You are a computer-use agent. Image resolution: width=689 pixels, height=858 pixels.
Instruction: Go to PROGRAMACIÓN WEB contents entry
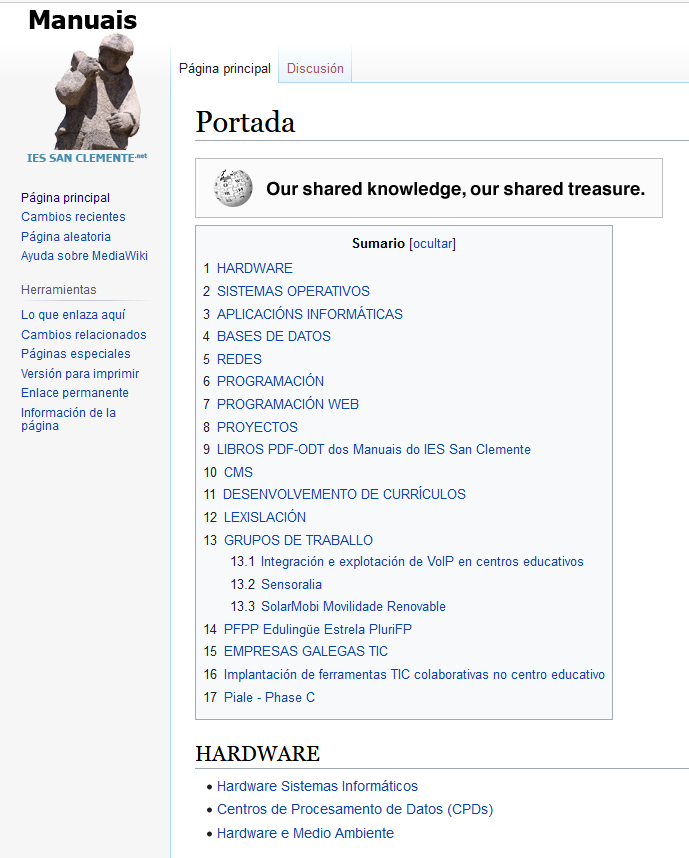287,404
